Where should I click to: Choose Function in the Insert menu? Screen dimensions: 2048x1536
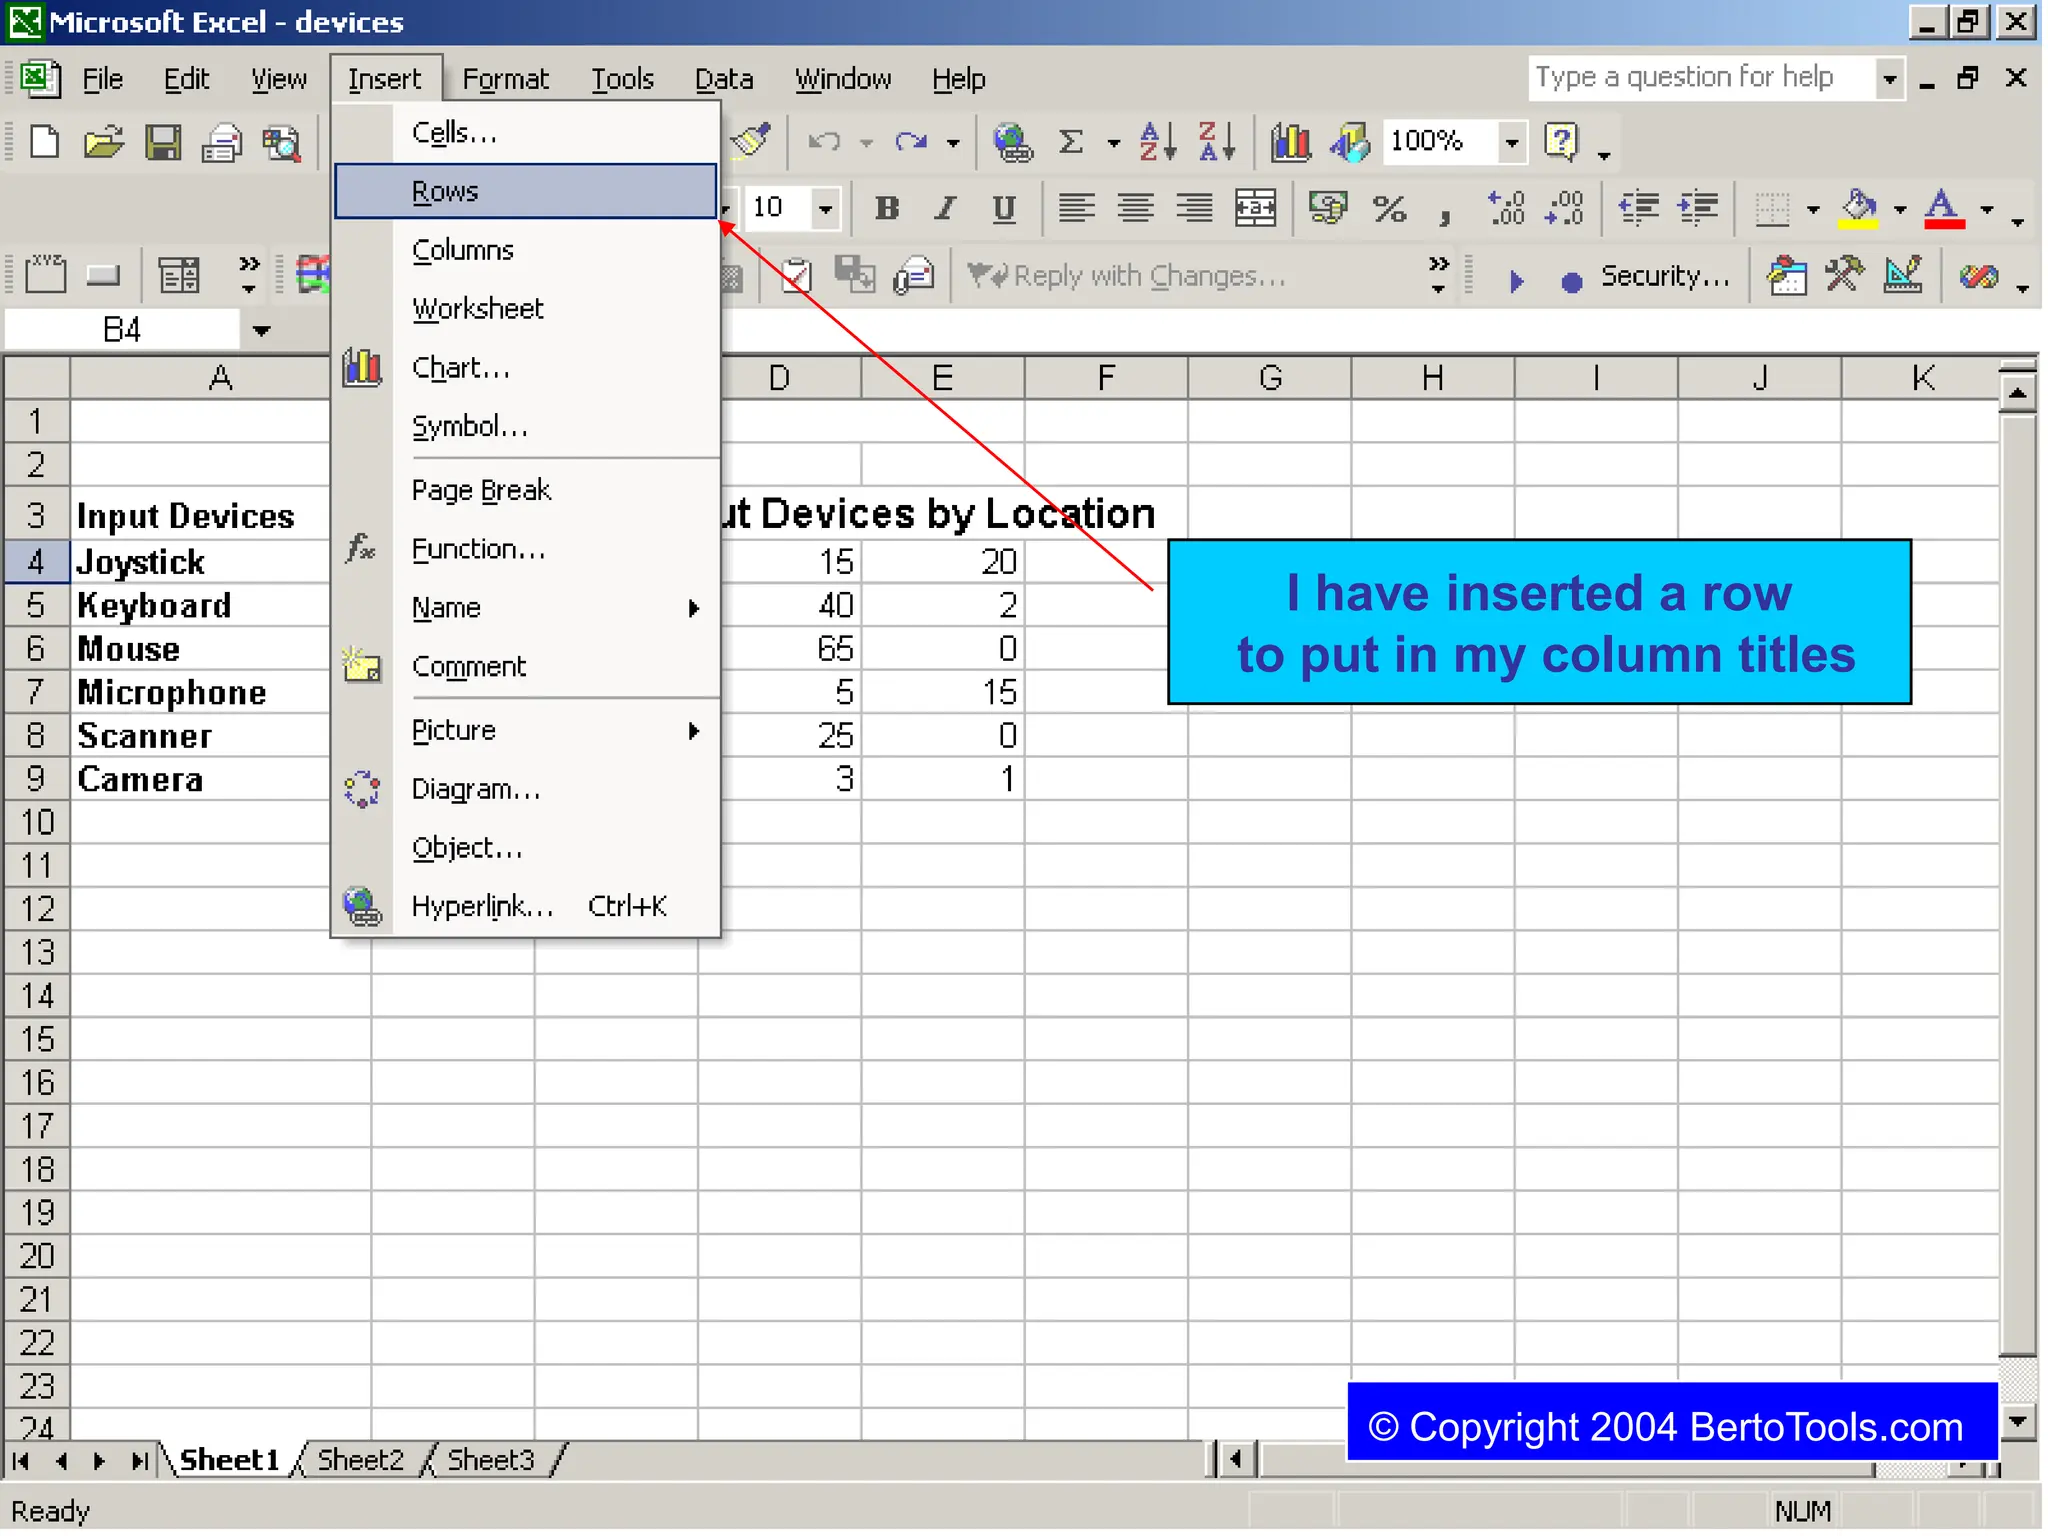pyautogui.click(x=526, y=549)
